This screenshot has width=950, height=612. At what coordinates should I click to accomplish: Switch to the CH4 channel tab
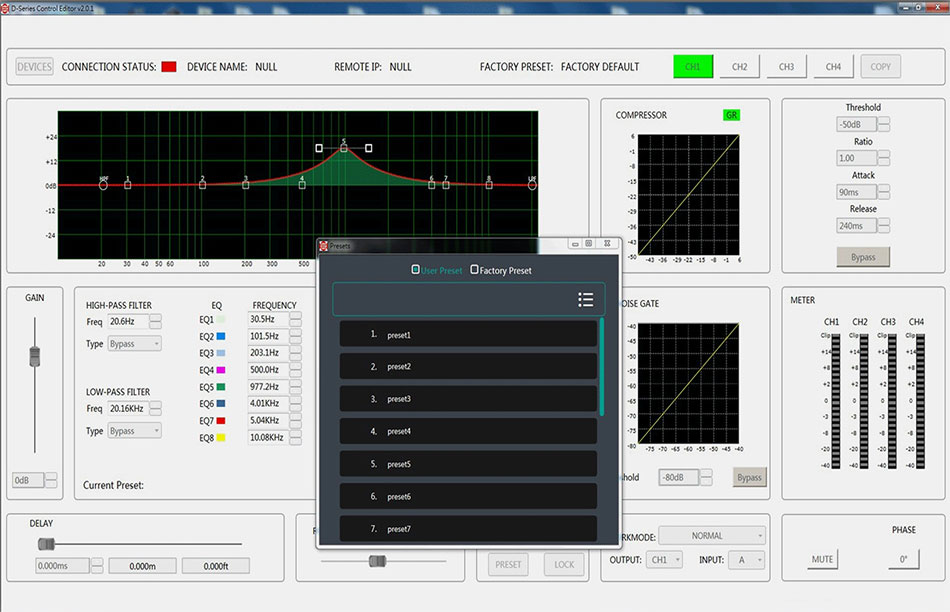tap(833, 67)
